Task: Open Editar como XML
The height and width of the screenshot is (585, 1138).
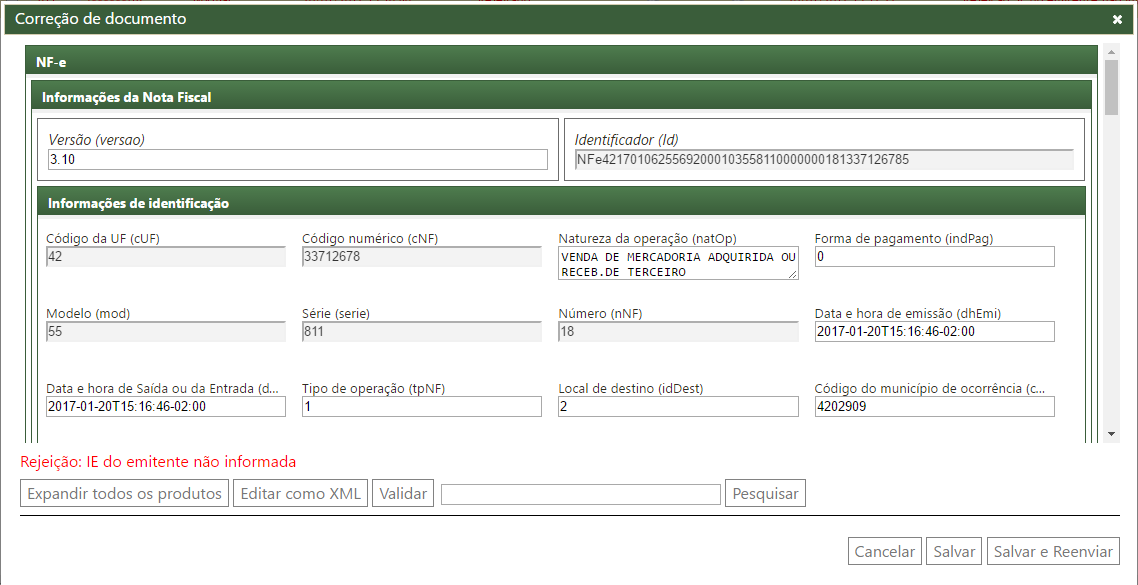Action: (x=300, y=494)
